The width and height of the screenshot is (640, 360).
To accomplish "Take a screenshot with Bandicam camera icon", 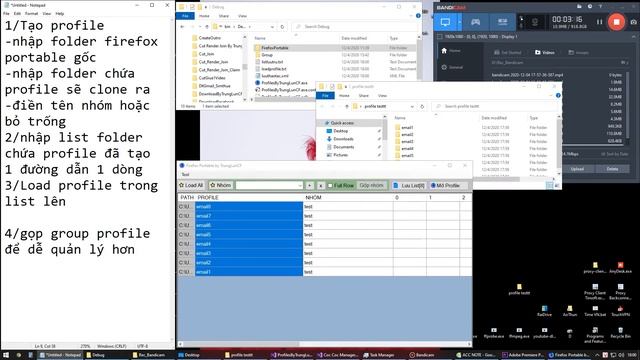I will click(633, 22).
